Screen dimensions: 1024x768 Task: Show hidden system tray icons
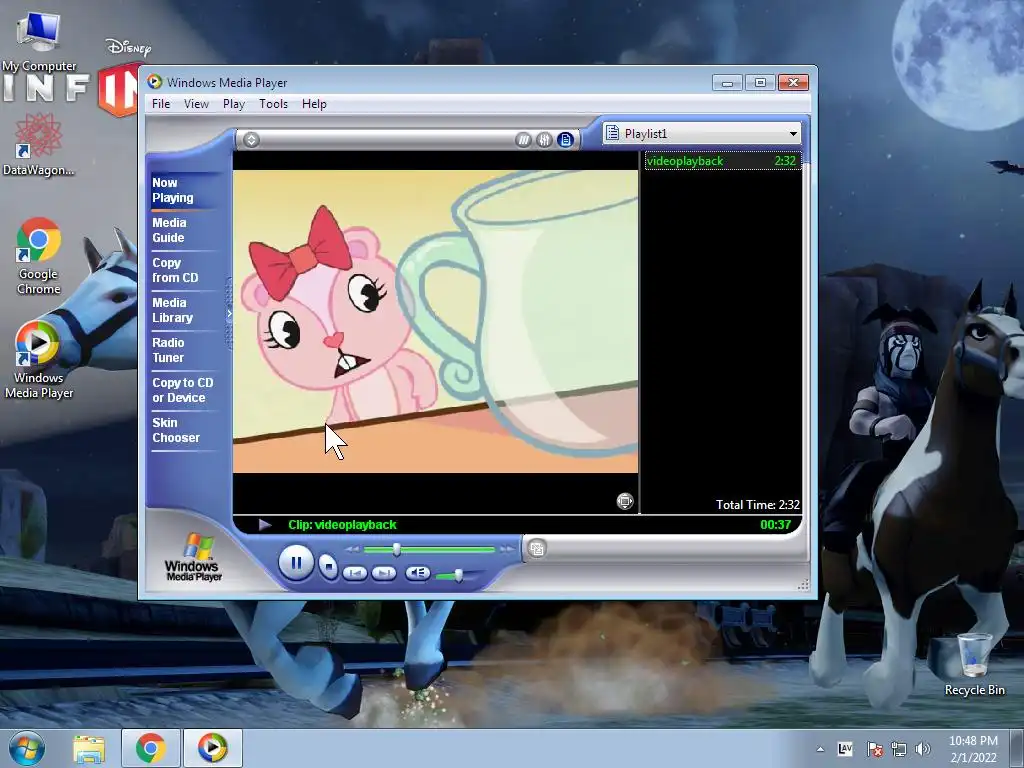[820, 749]
